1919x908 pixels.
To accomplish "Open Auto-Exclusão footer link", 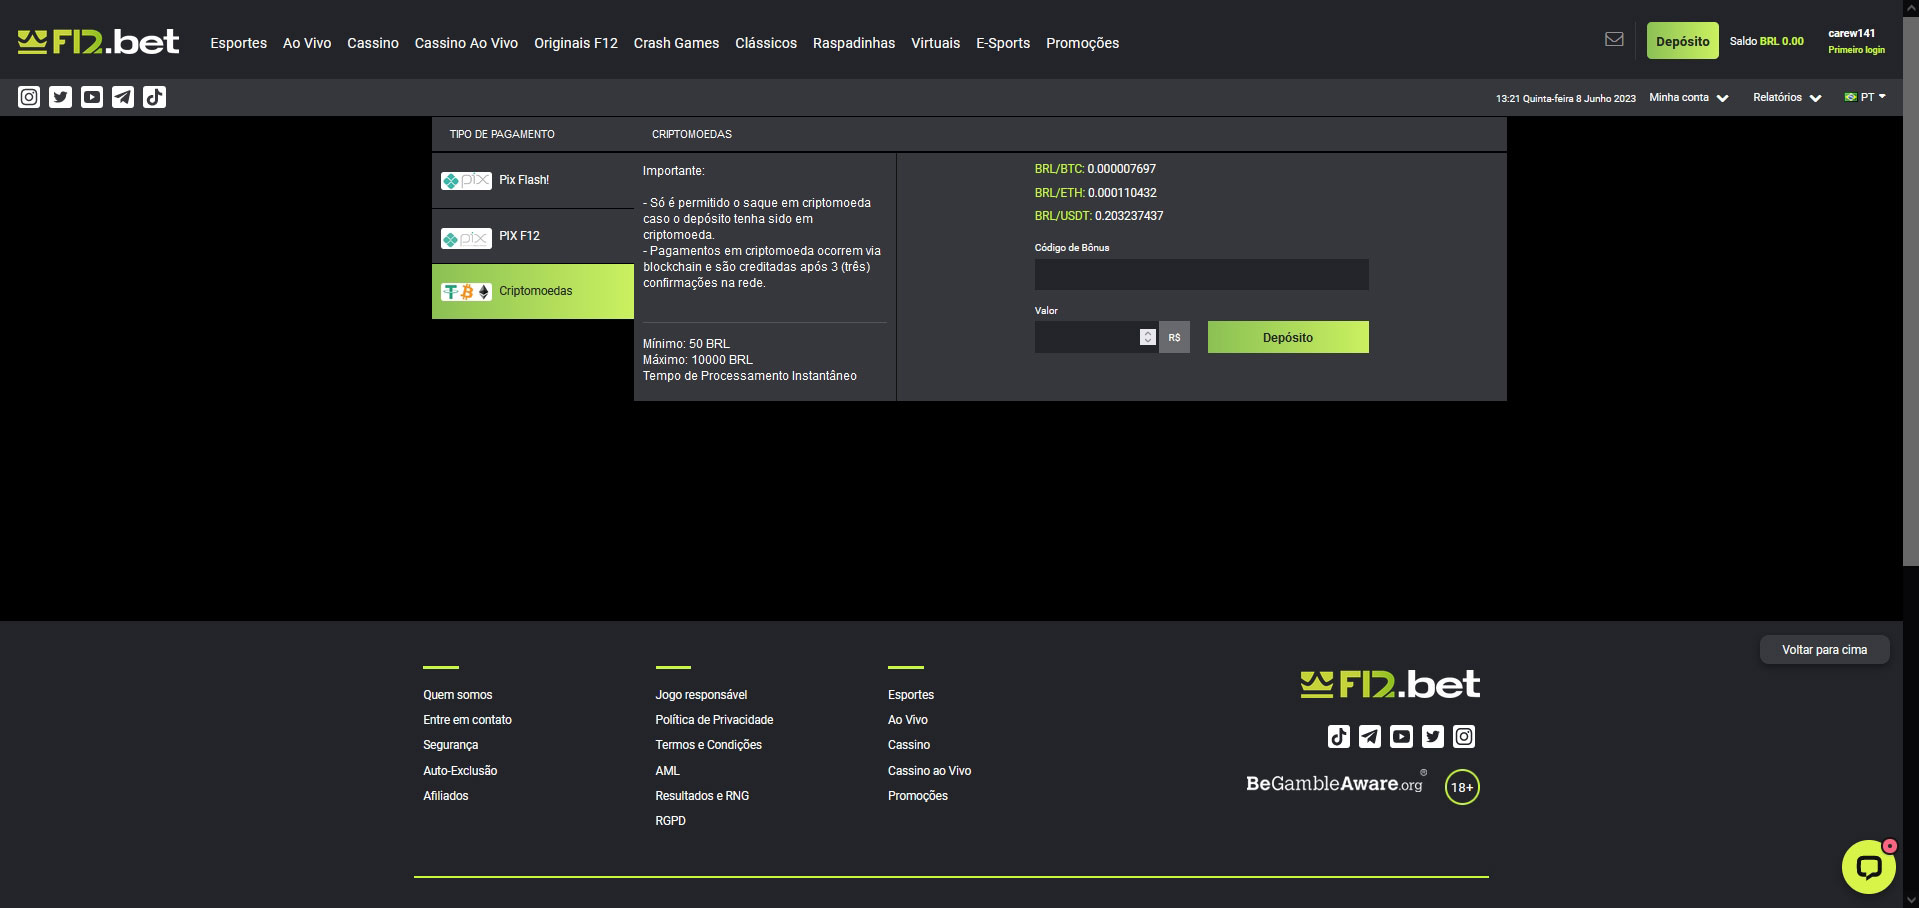I will tap(460, 771).
